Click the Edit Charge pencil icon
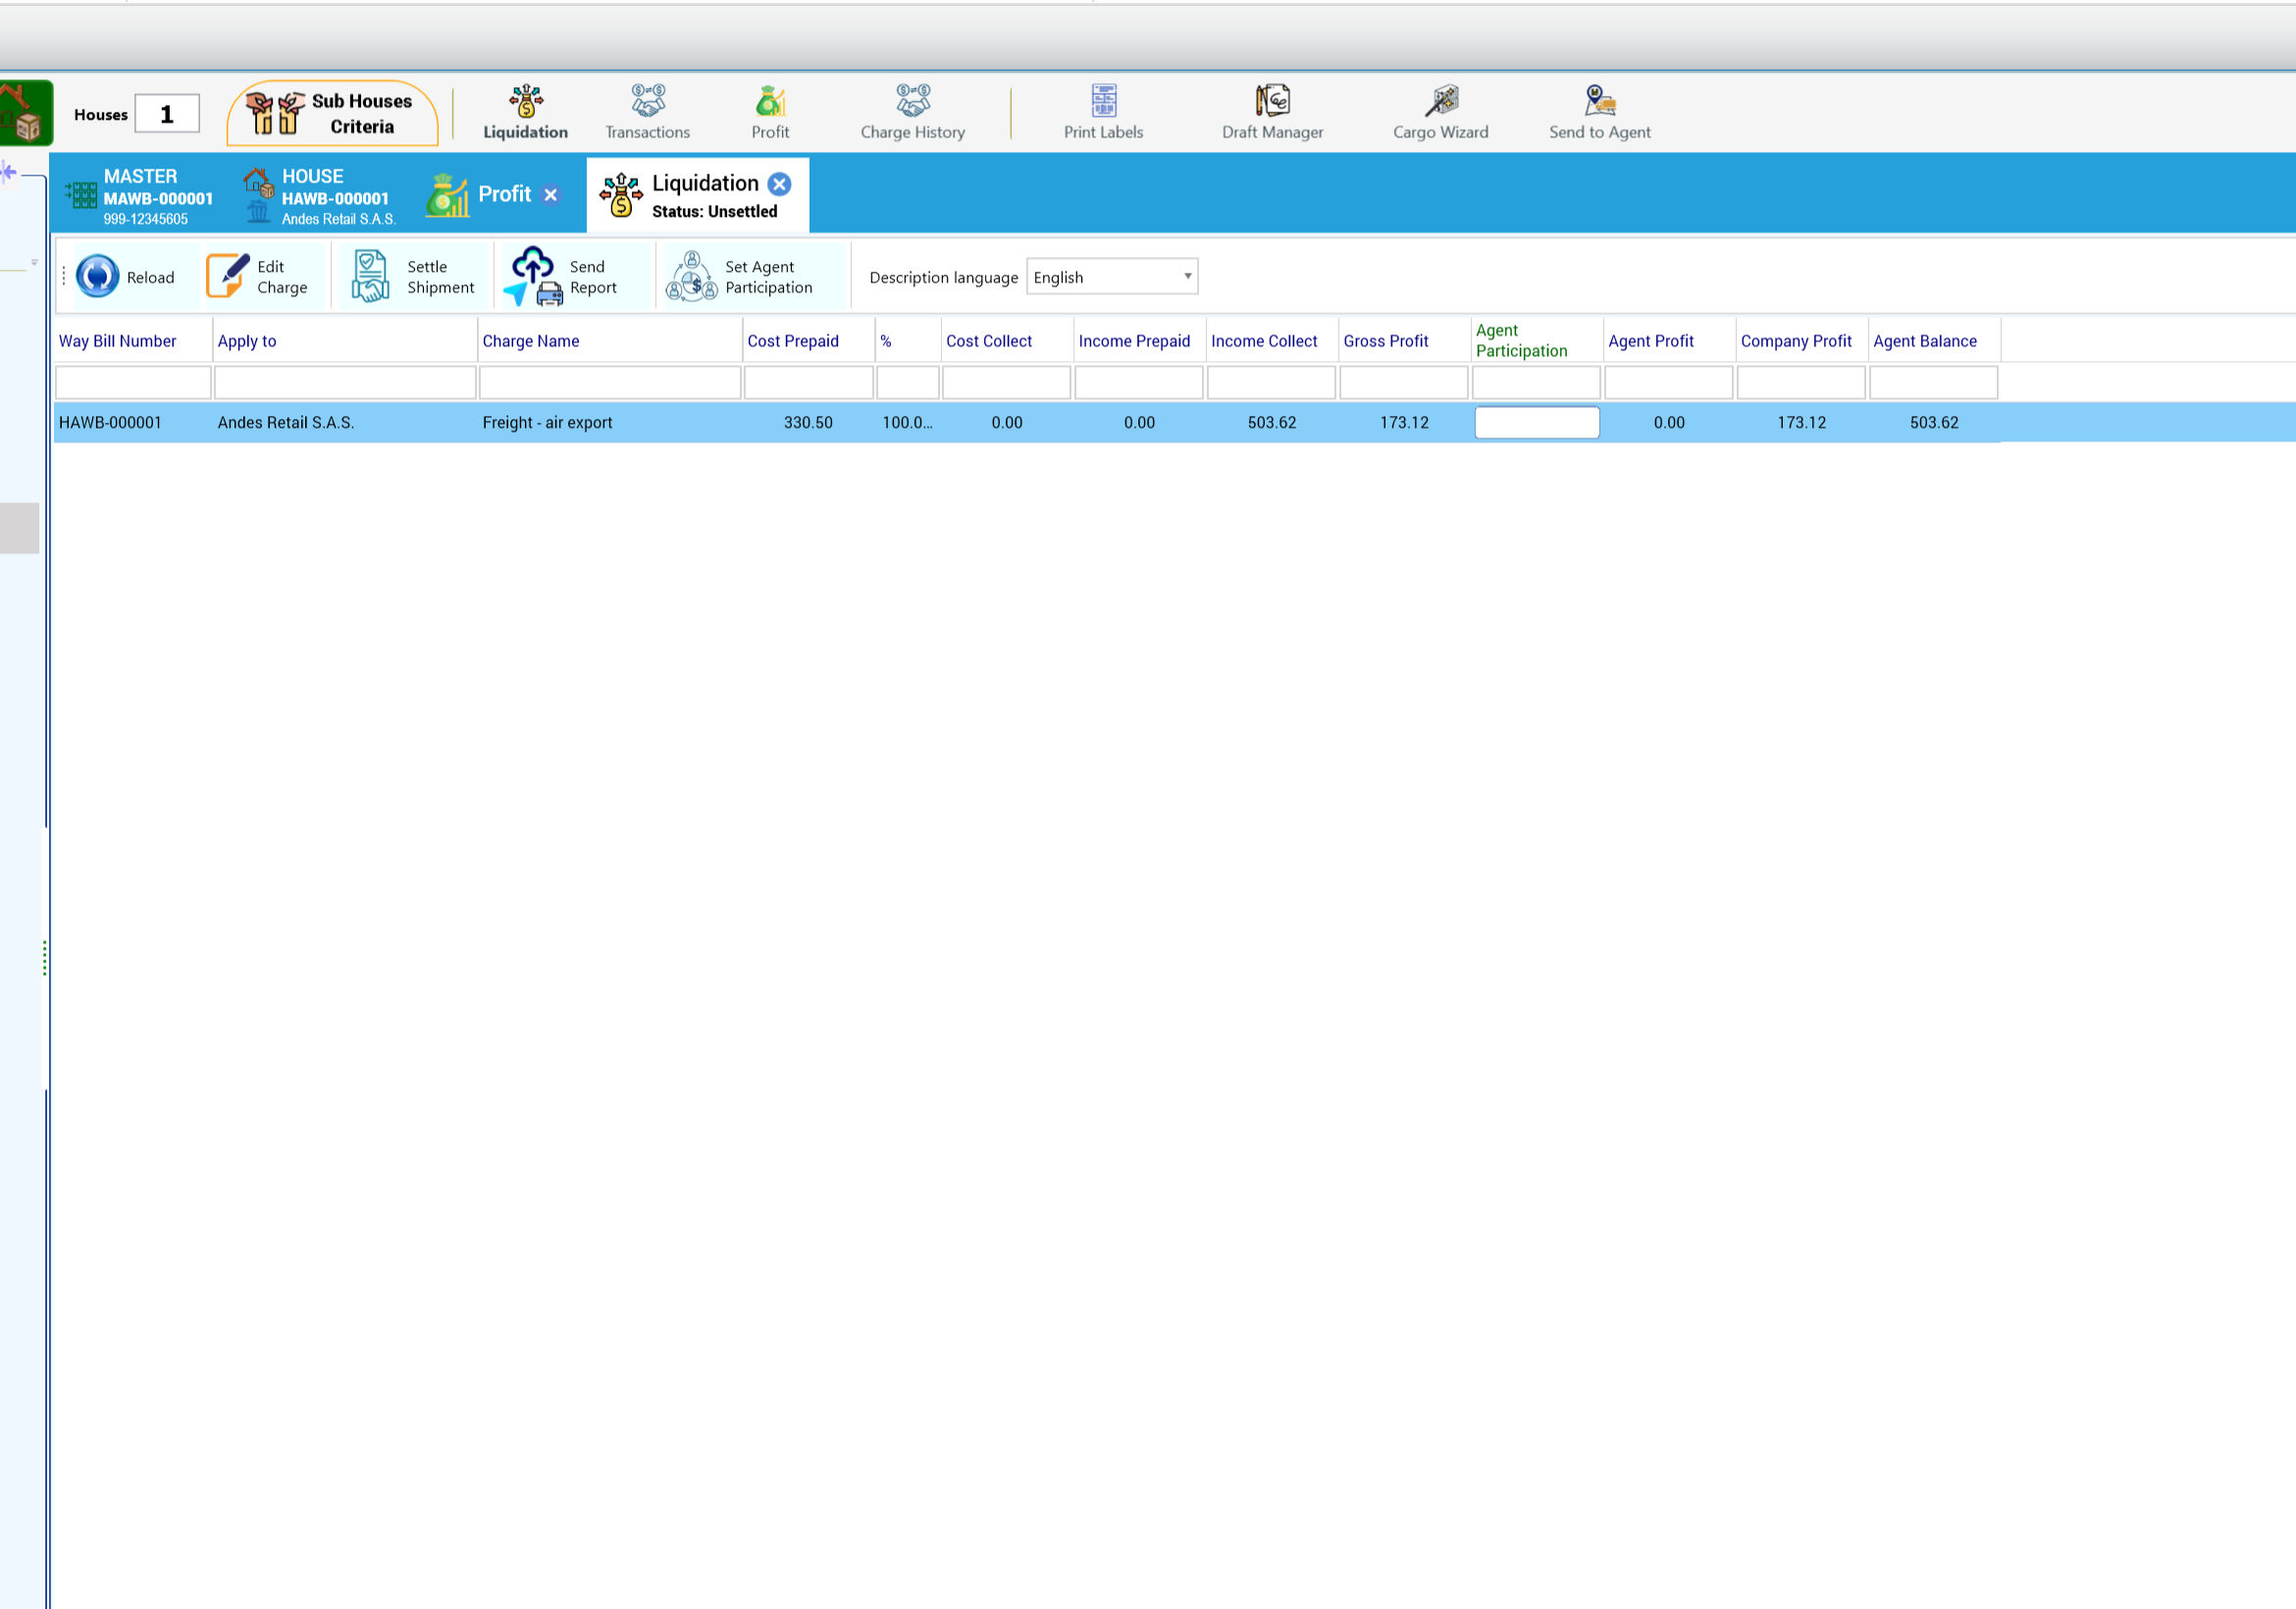2296x1609 pixels. click(x=227, y=276)
